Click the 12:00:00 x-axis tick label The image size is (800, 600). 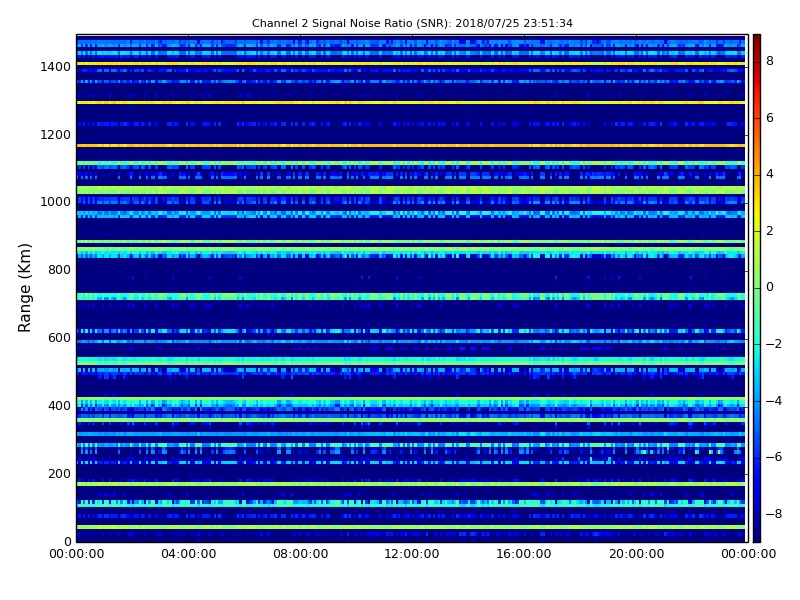(x=412, y=554)
